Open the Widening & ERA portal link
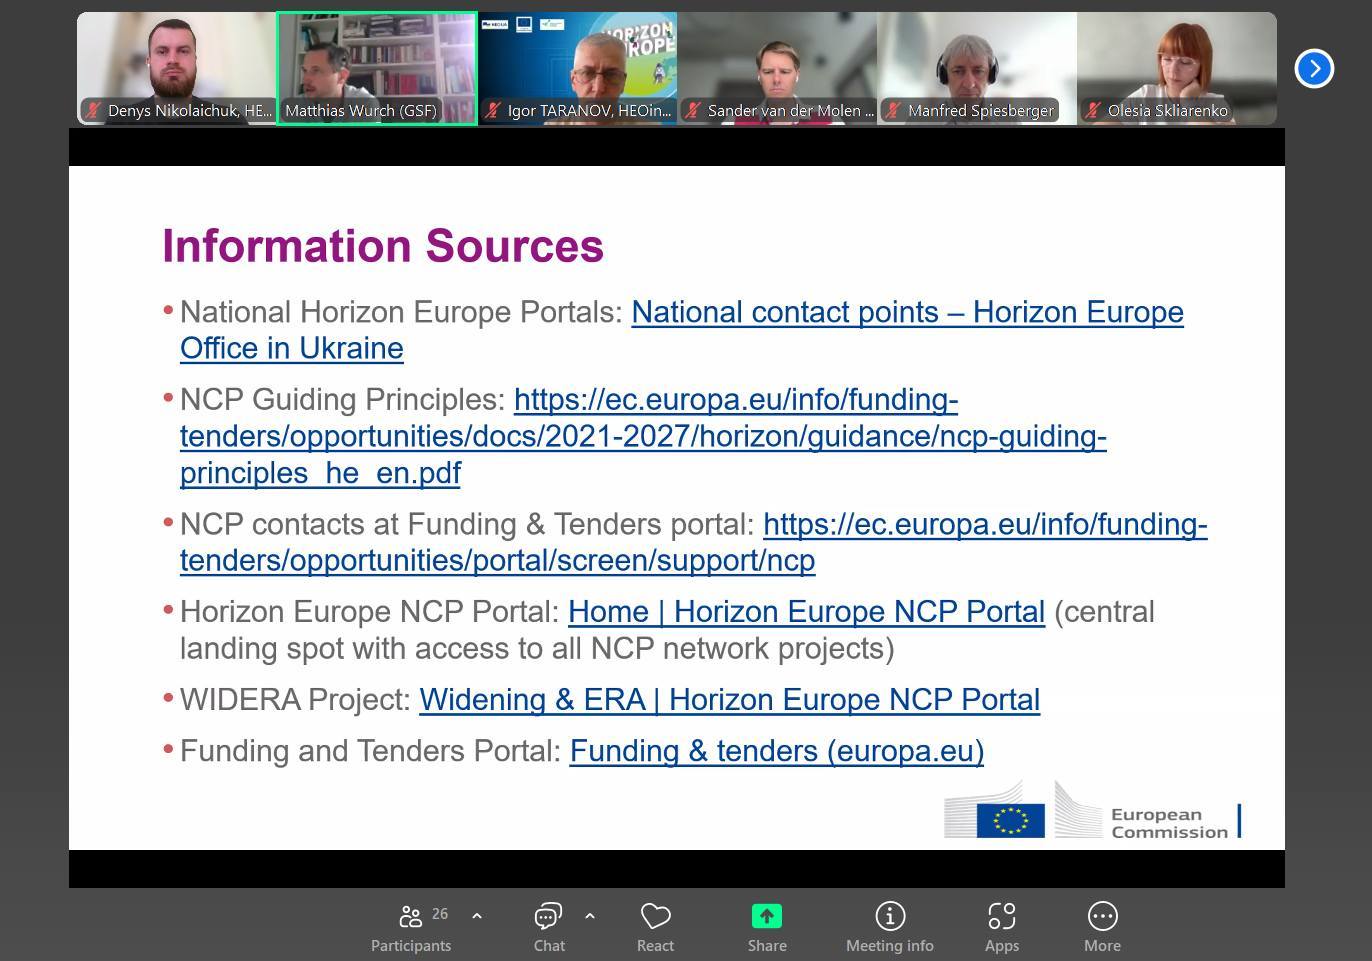The width and height of the screenshot is (1372, 961). [729, 700]
